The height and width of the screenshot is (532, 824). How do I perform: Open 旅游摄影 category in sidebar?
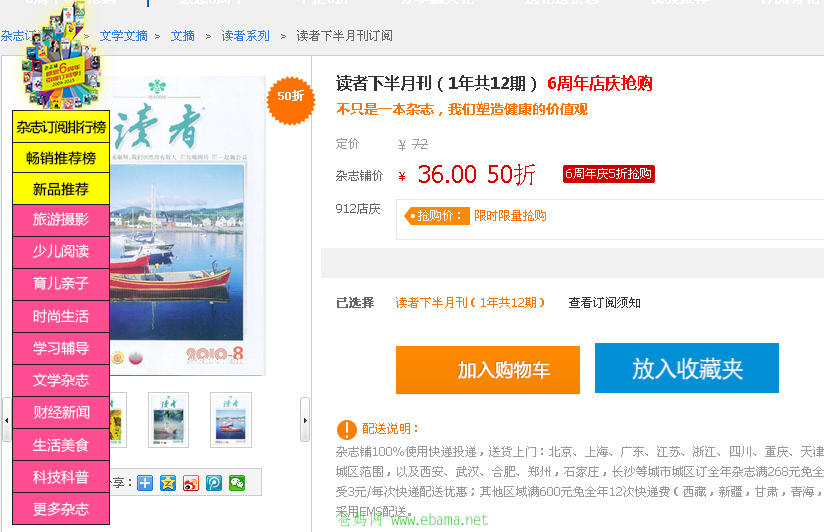click(61, 220)
